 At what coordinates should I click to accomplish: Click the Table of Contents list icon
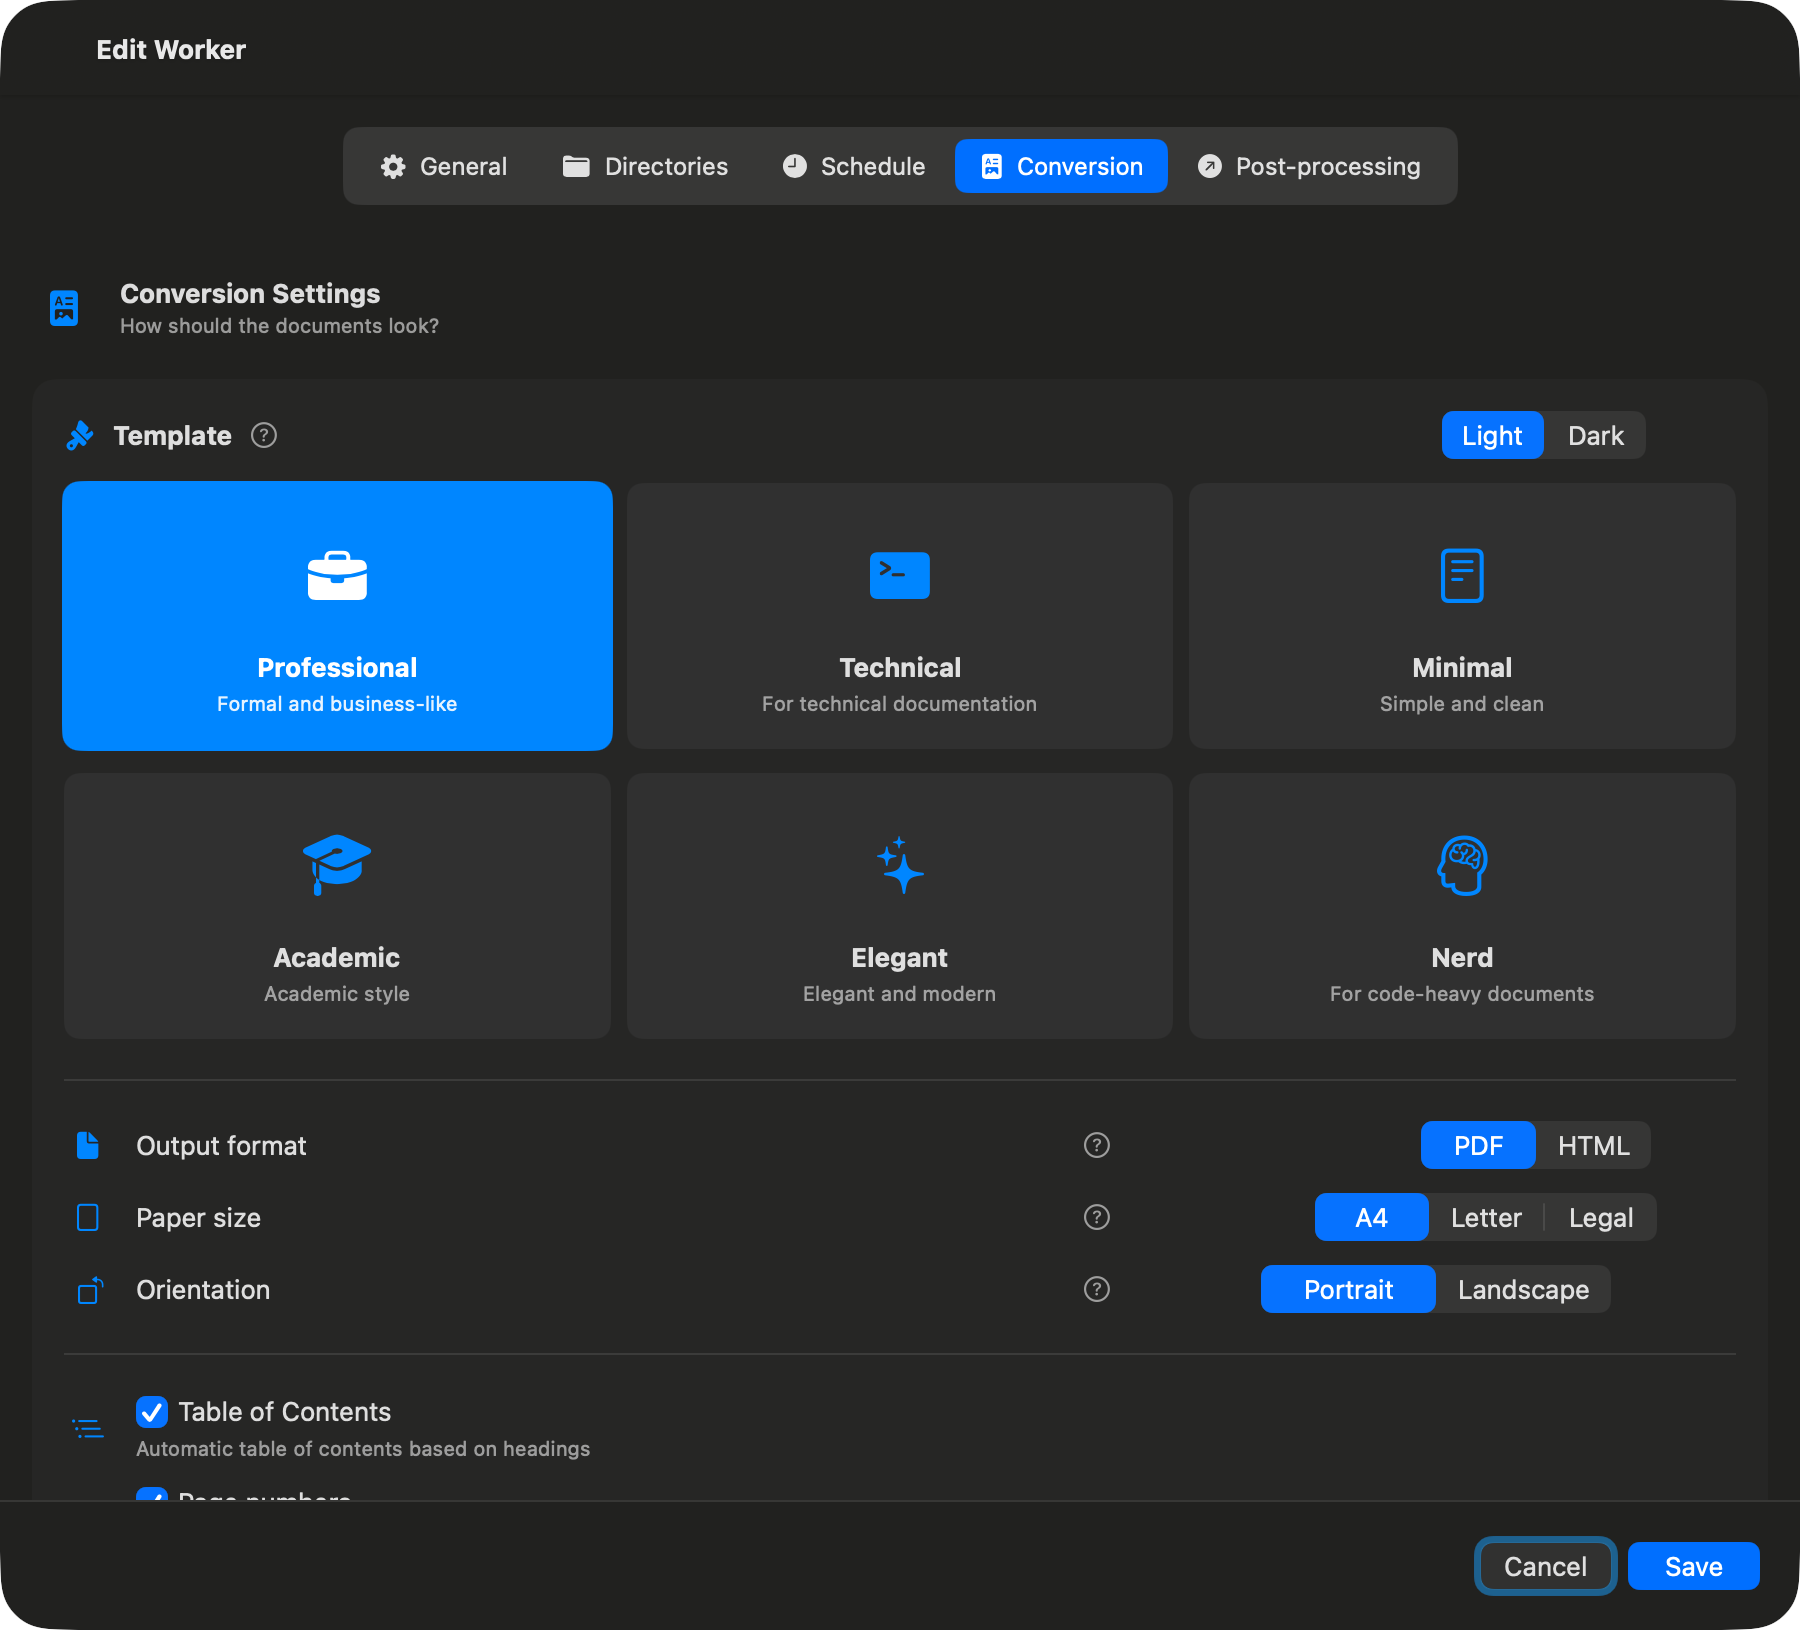(88, 1428)
